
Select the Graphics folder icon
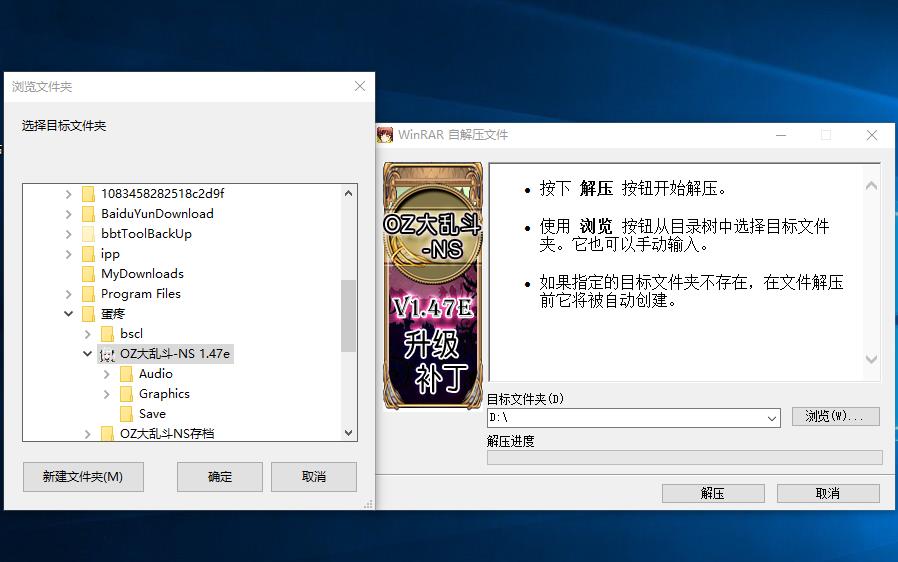[126, 394]
